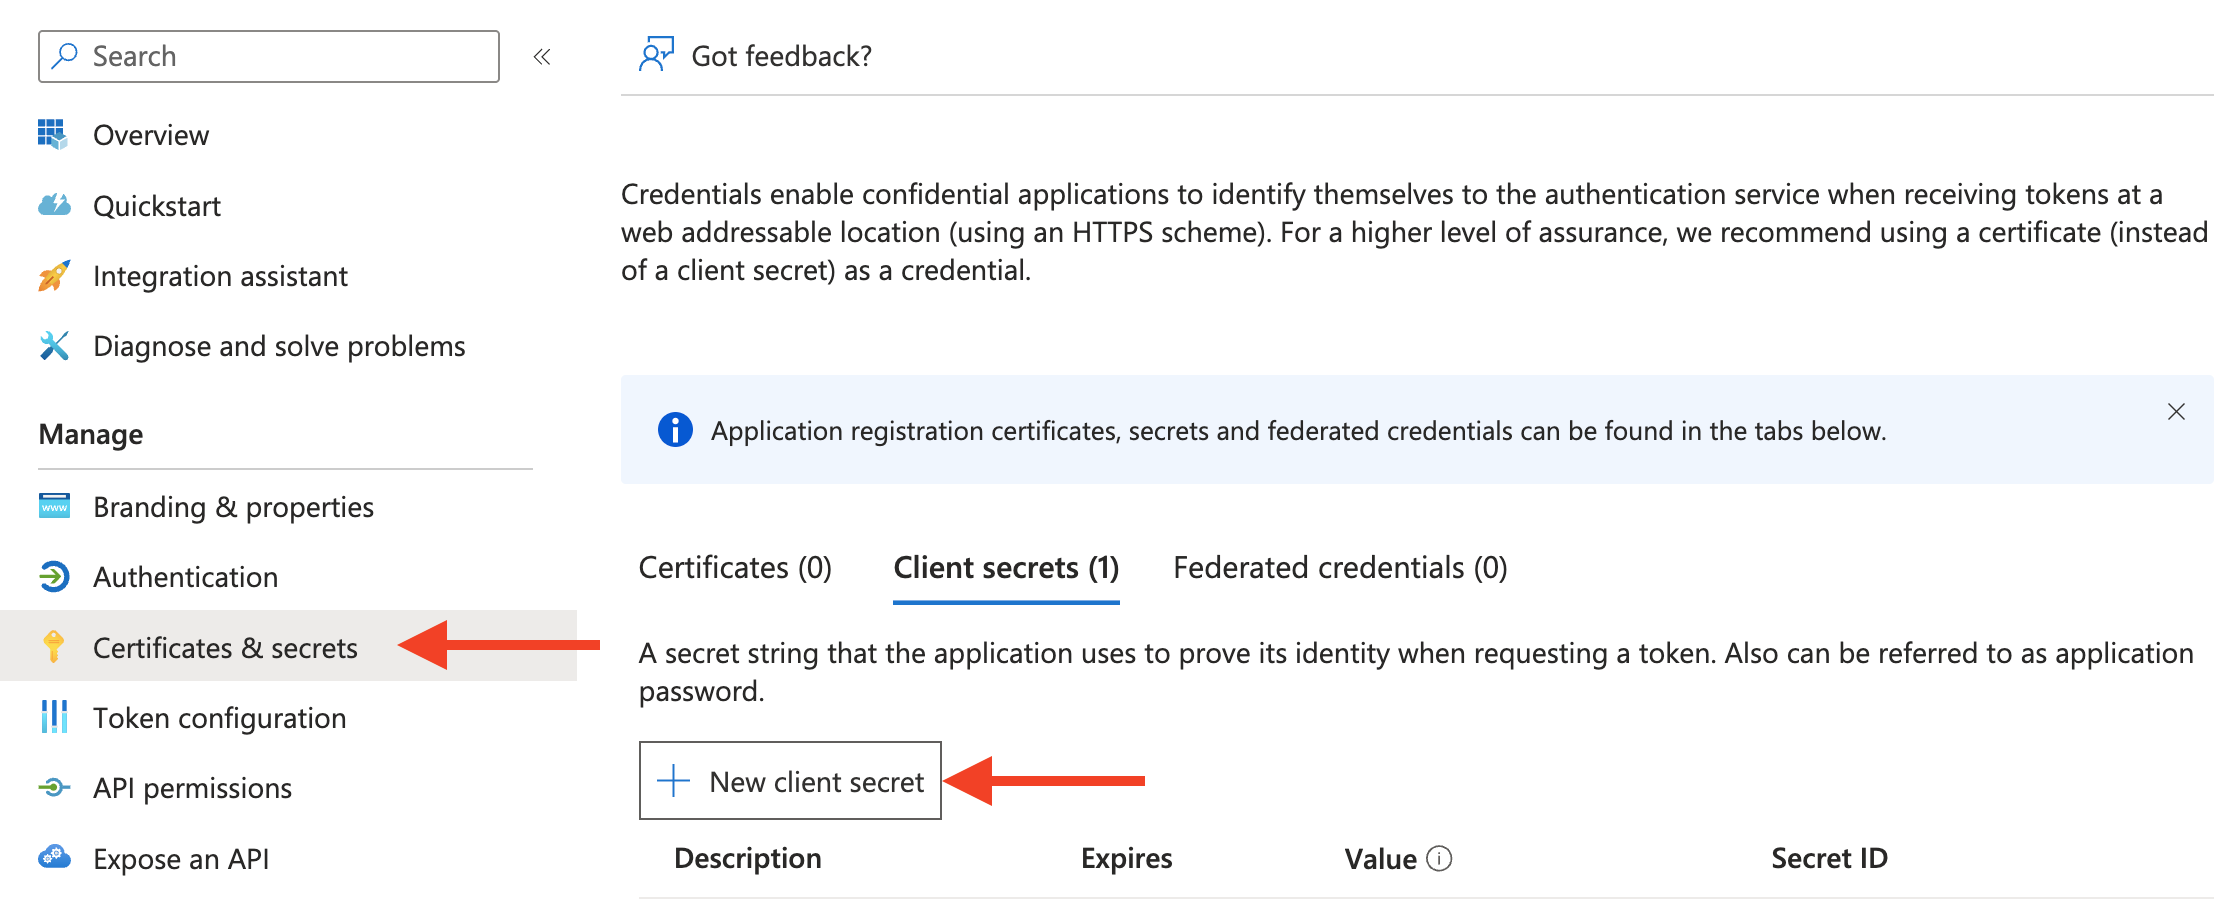Viewport: 2238px width, 900px height.
Task: Click the Diagnose and solve problems wrench icon
Action: point(54,346)
